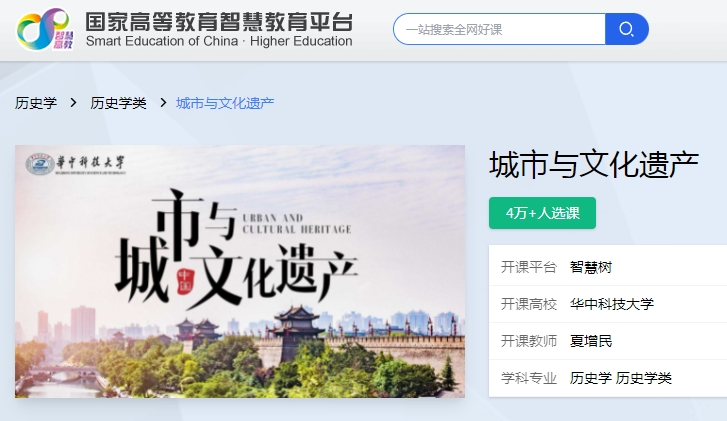The height and width of the screenshot is (421, 727).
Task: Click the chevron after 历史学 breadcrumb
Action: coord(73,102)
